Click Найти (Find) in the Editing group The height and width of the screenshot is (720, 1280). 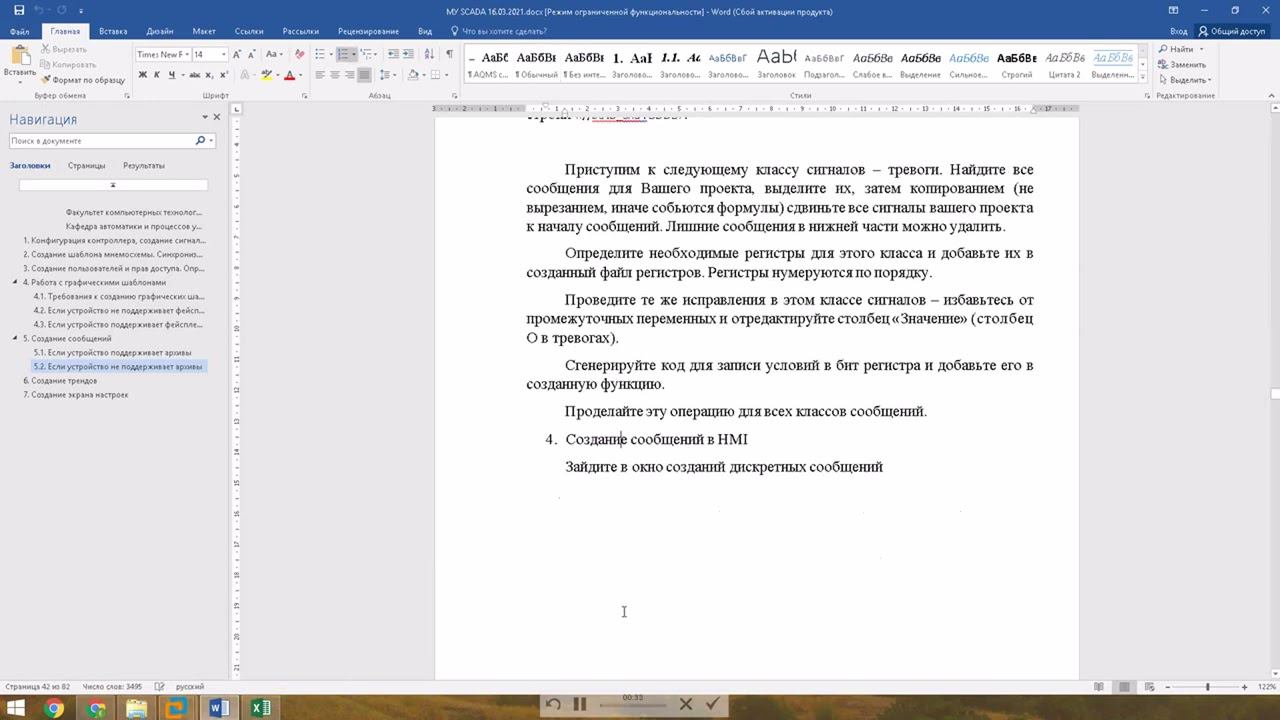click(1181, 49)
